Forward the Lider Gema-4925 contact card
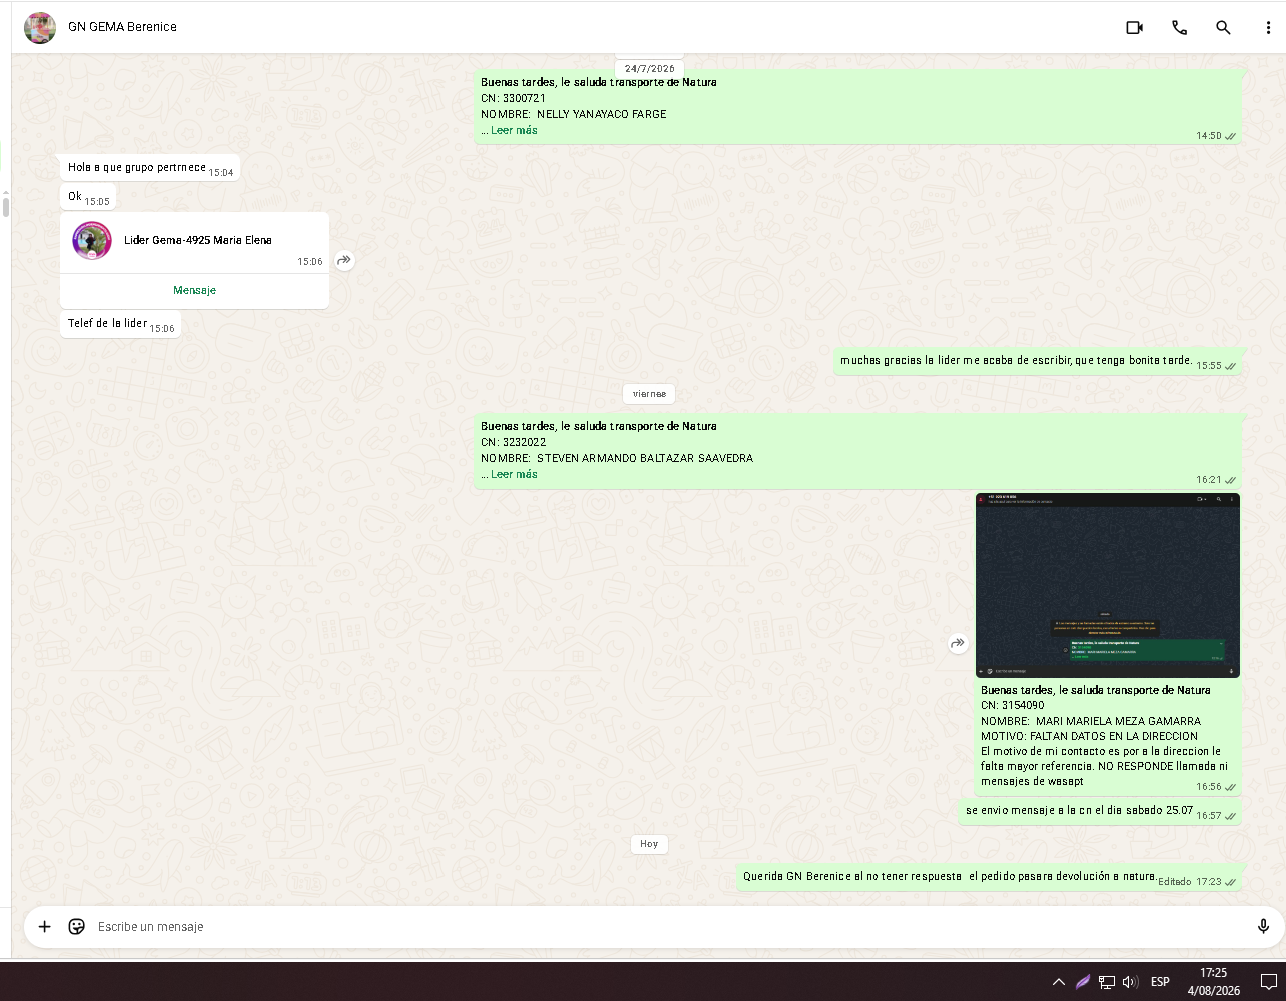The image size is (1286, 1001). click(x=344, y=260)
